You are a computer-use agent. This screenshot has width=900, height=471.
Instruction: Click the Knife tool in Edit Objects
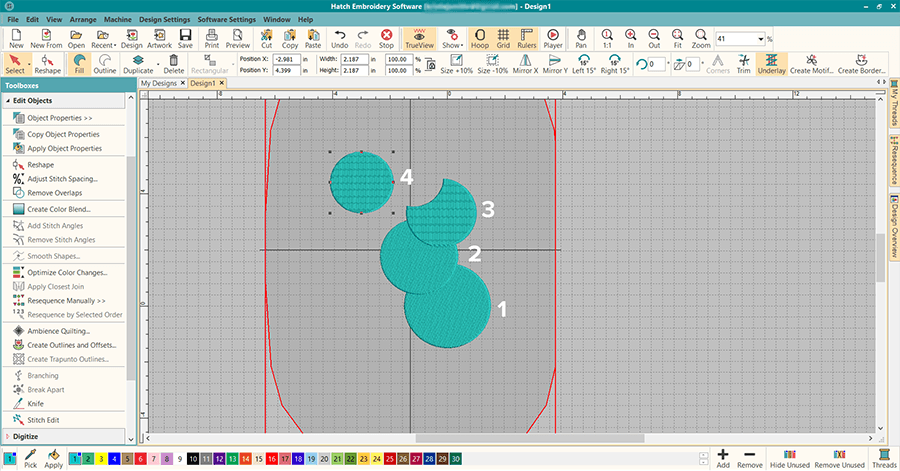coord(35,403)
